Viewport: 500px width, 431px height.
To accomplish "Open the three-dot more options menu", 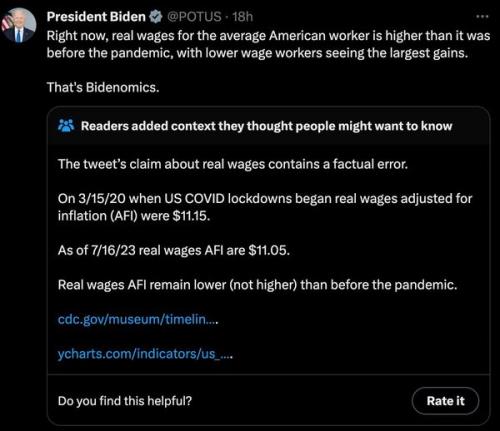I will [482, 16].
